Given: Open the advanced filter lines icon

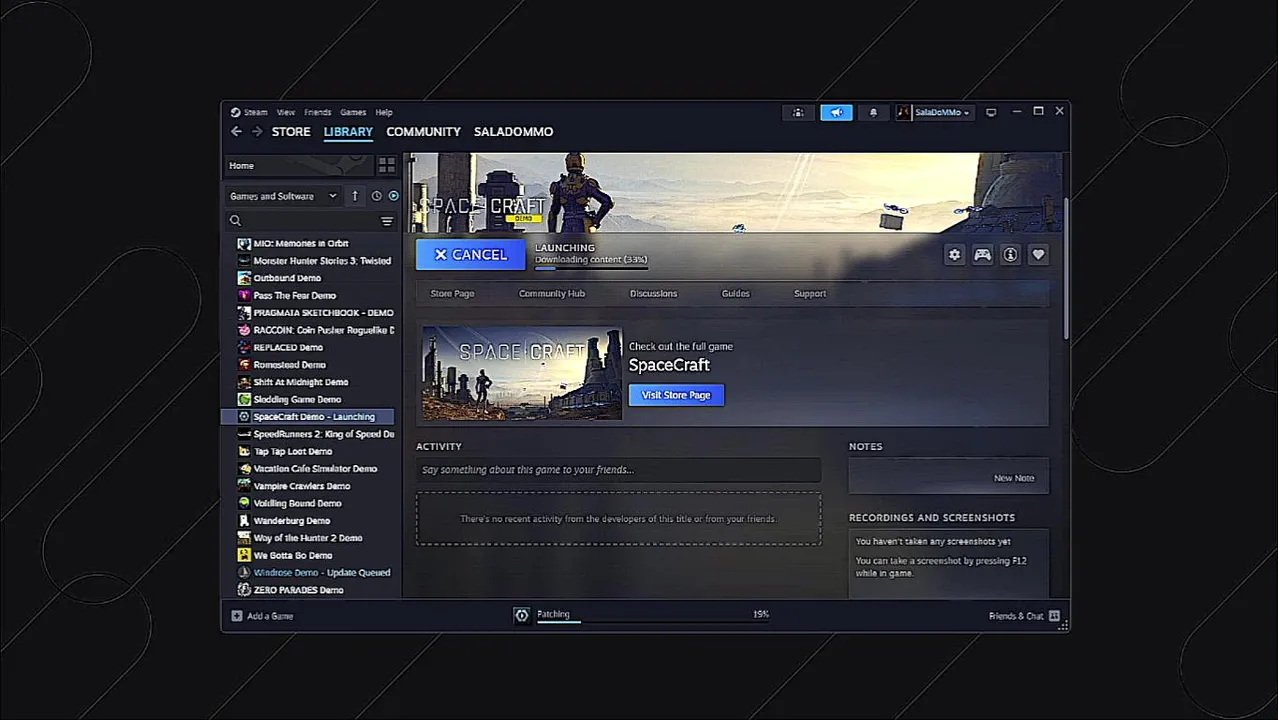Looking at the screenshot, I should 387,221.
